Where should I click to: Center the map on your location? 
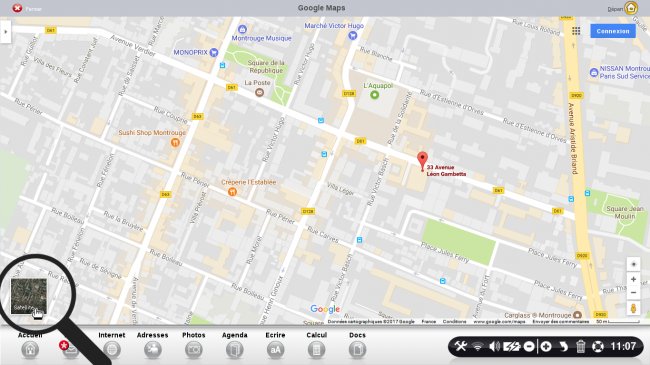633,264
